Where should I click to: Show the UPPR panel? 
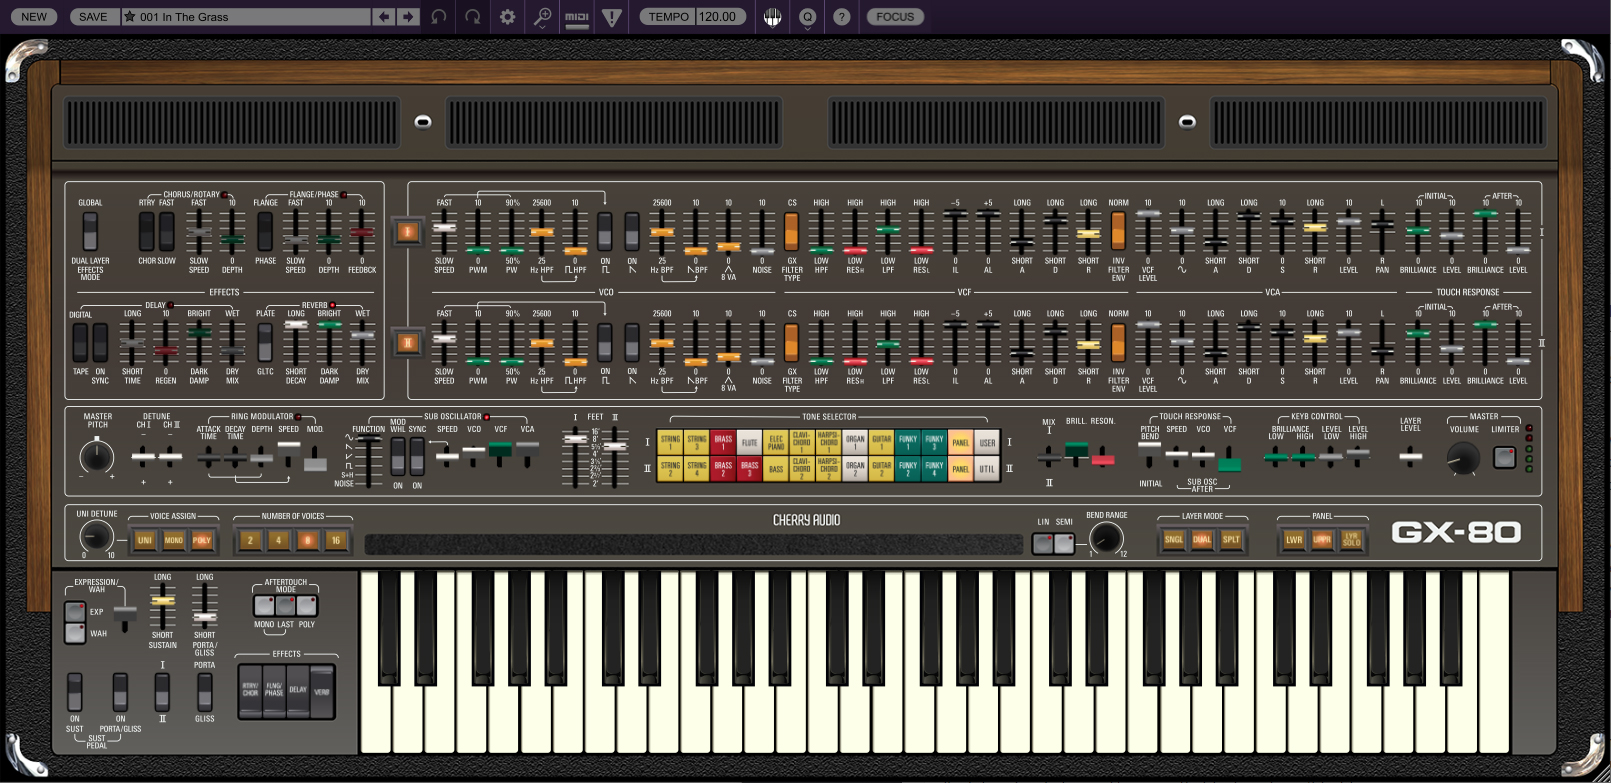click(1322, 540)
